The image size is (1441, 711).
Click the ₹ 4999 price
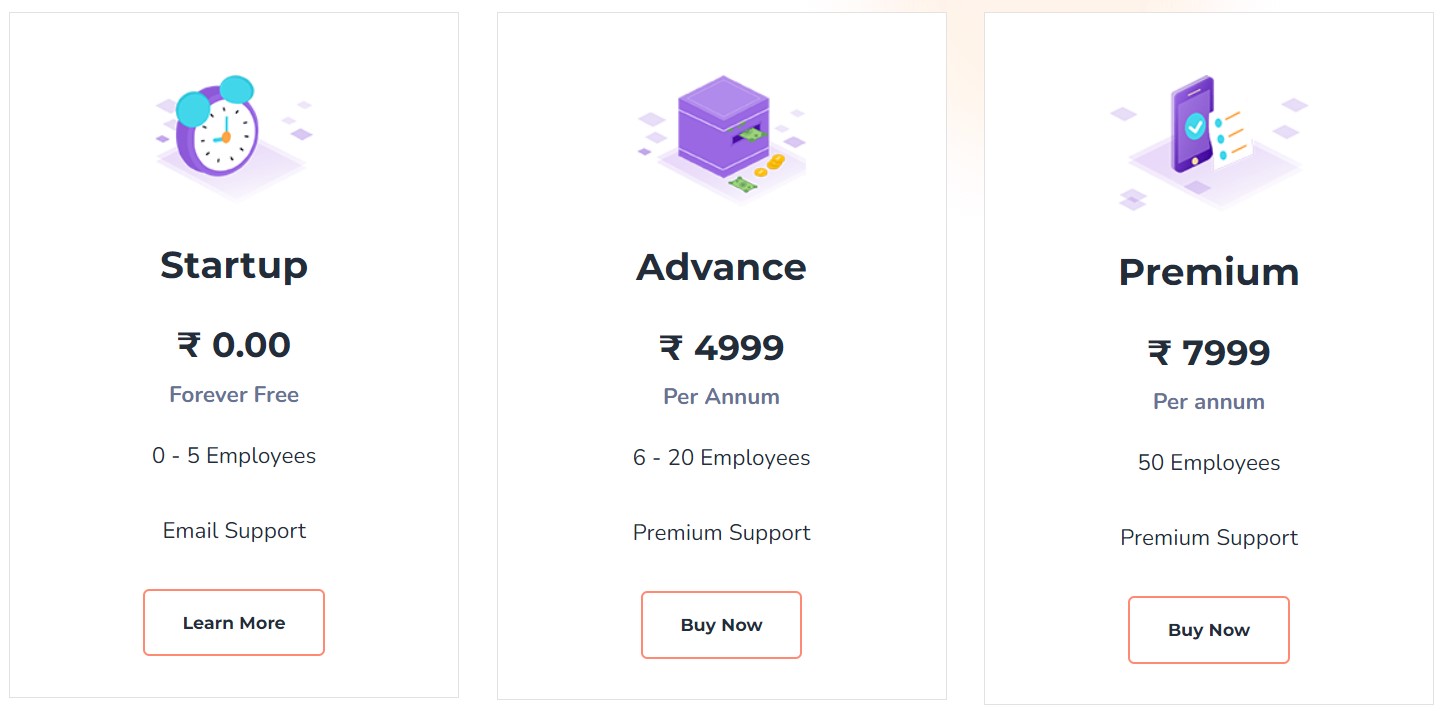pos(721,348)
